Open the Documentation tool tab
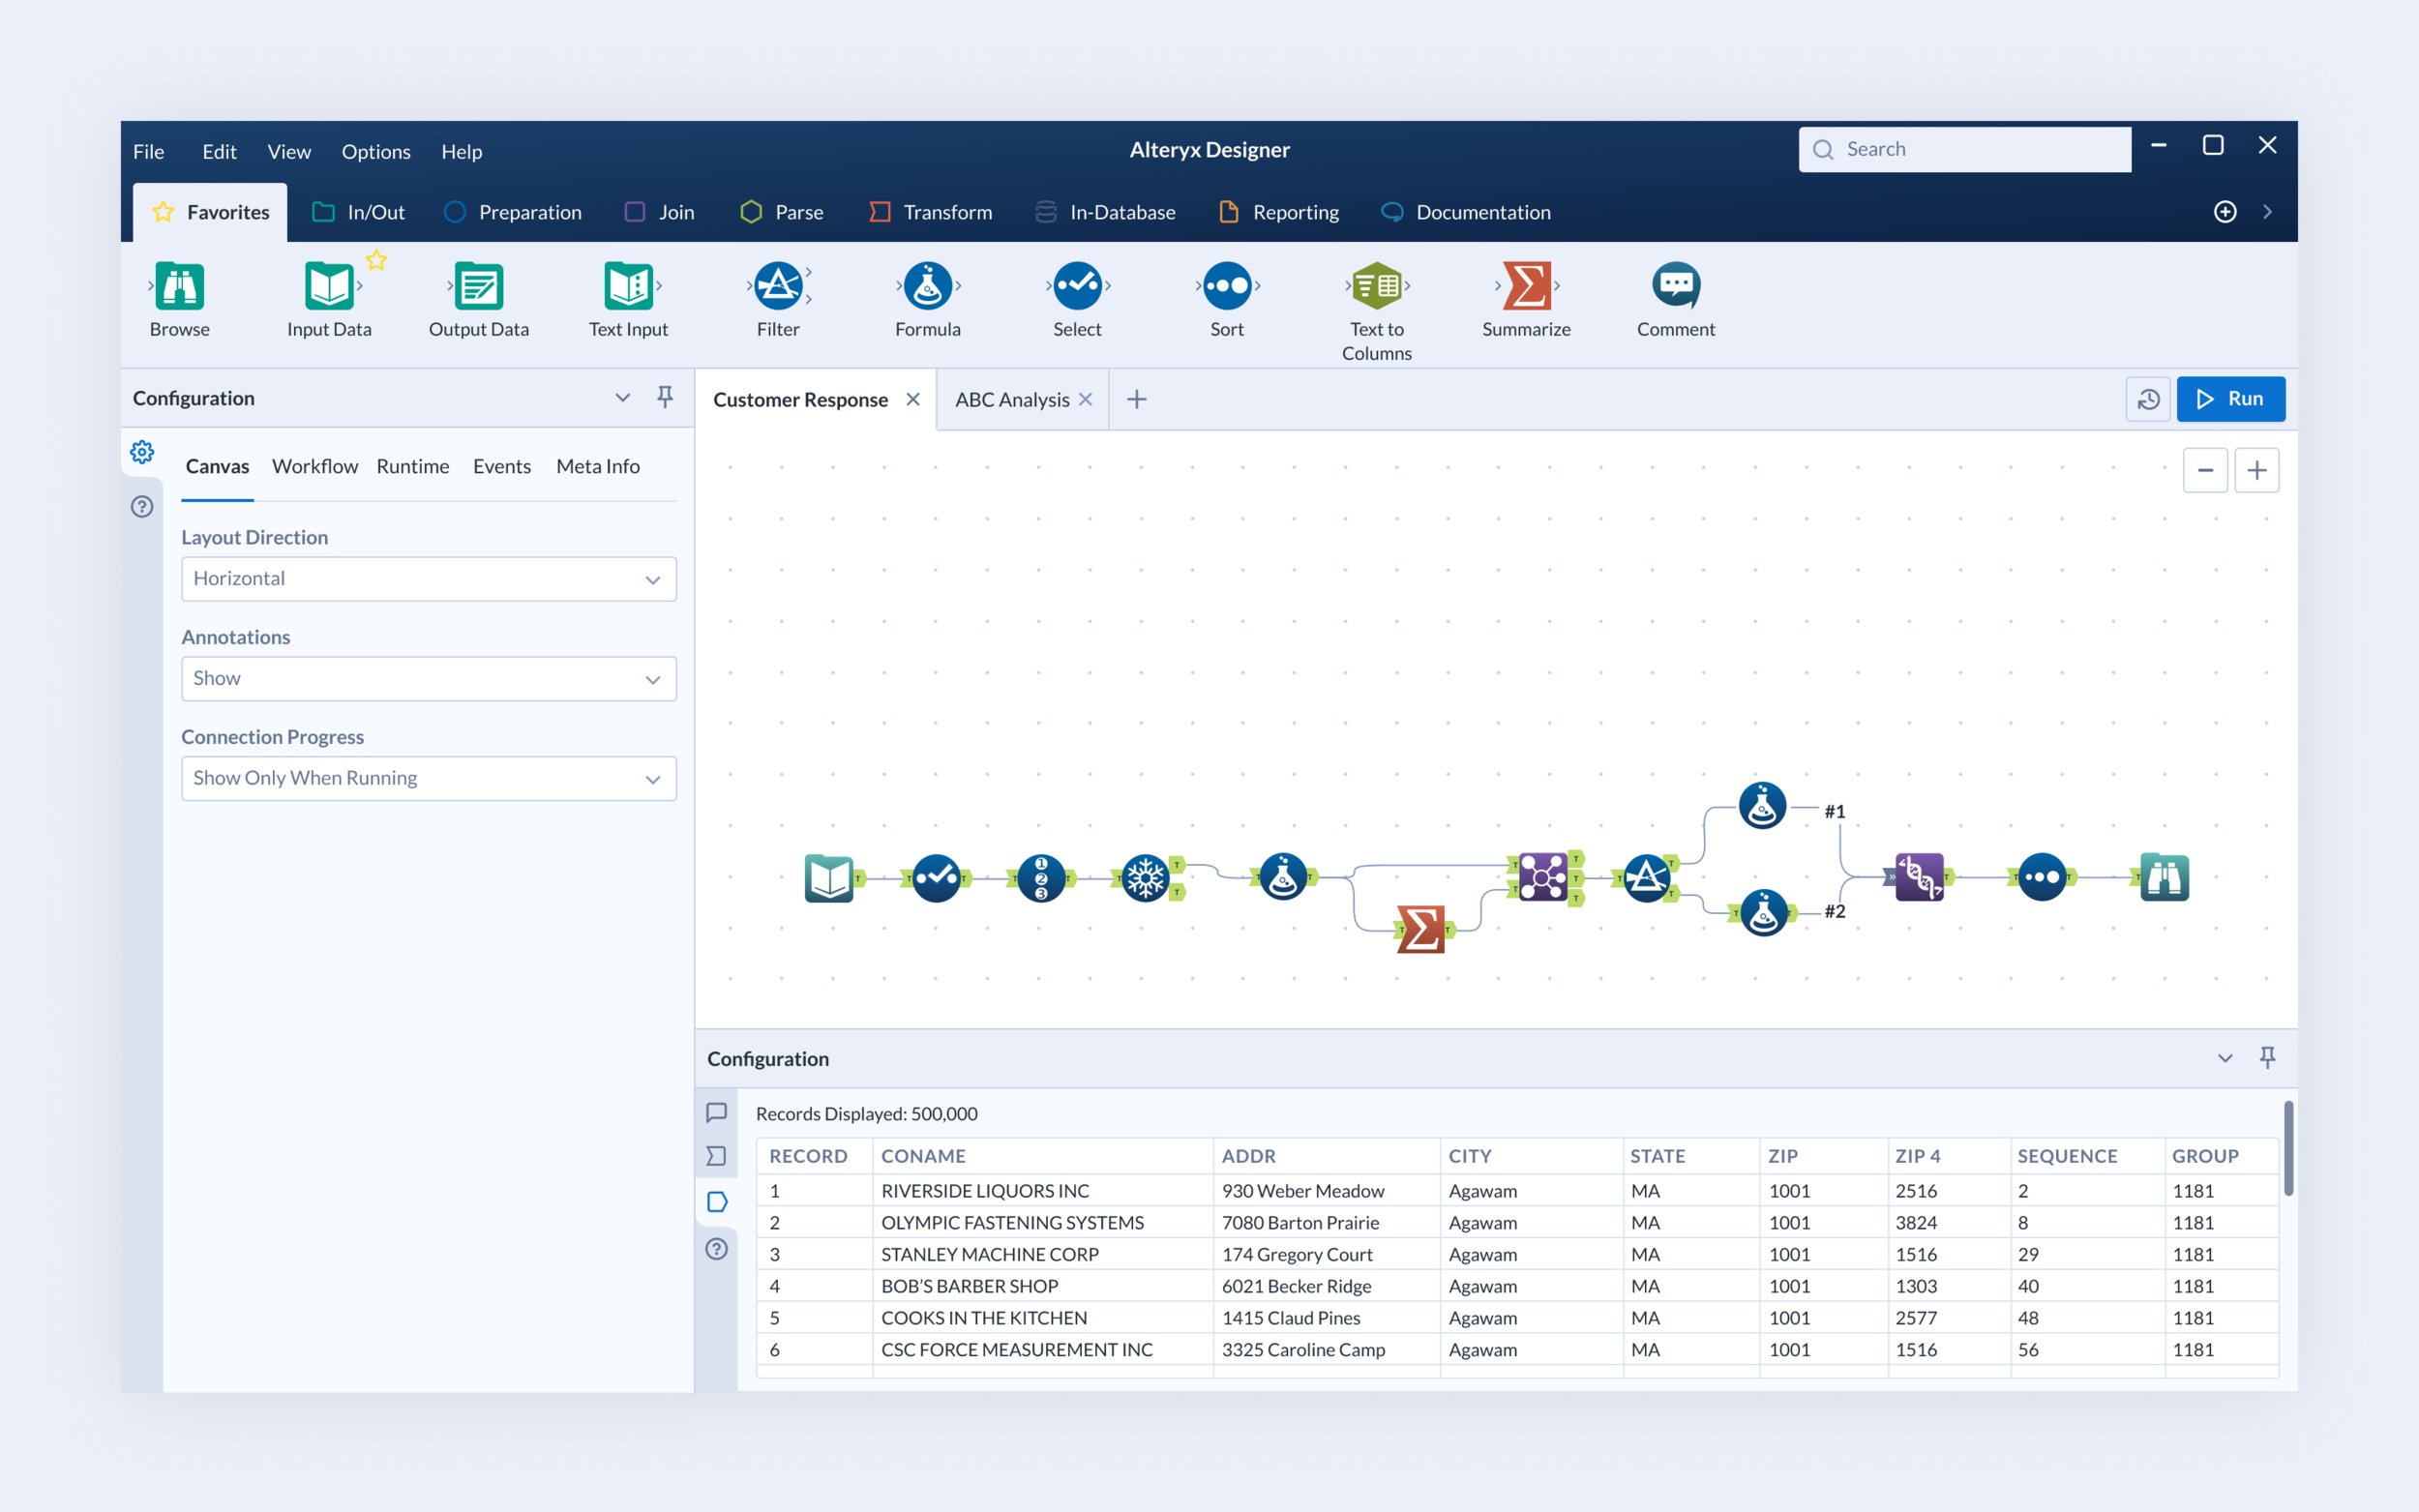Image resolution: width=2419 pixels, height=1512 pixels. coord(1467,212)
